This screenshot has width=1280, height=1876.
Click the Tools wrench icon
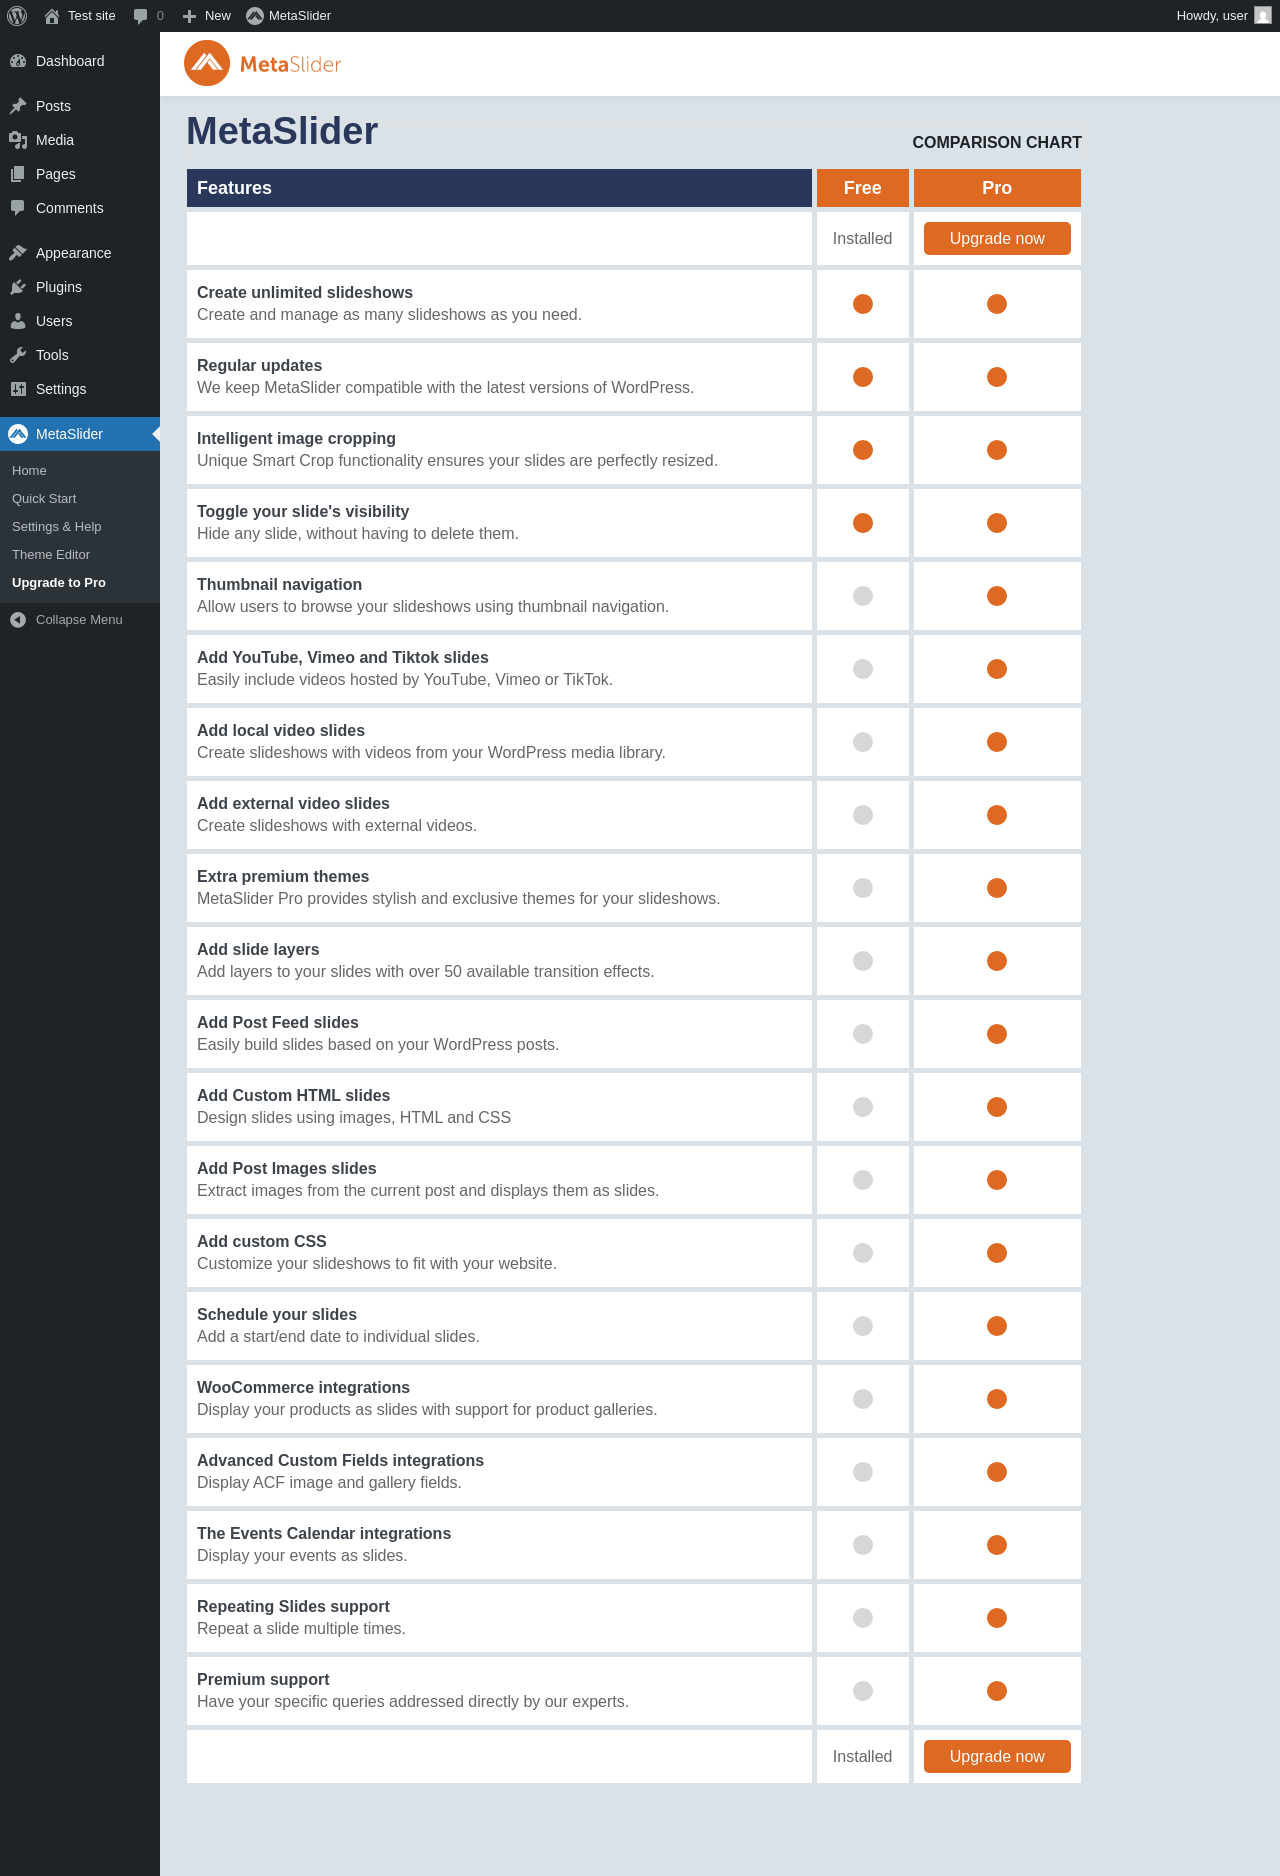[18, 355]
